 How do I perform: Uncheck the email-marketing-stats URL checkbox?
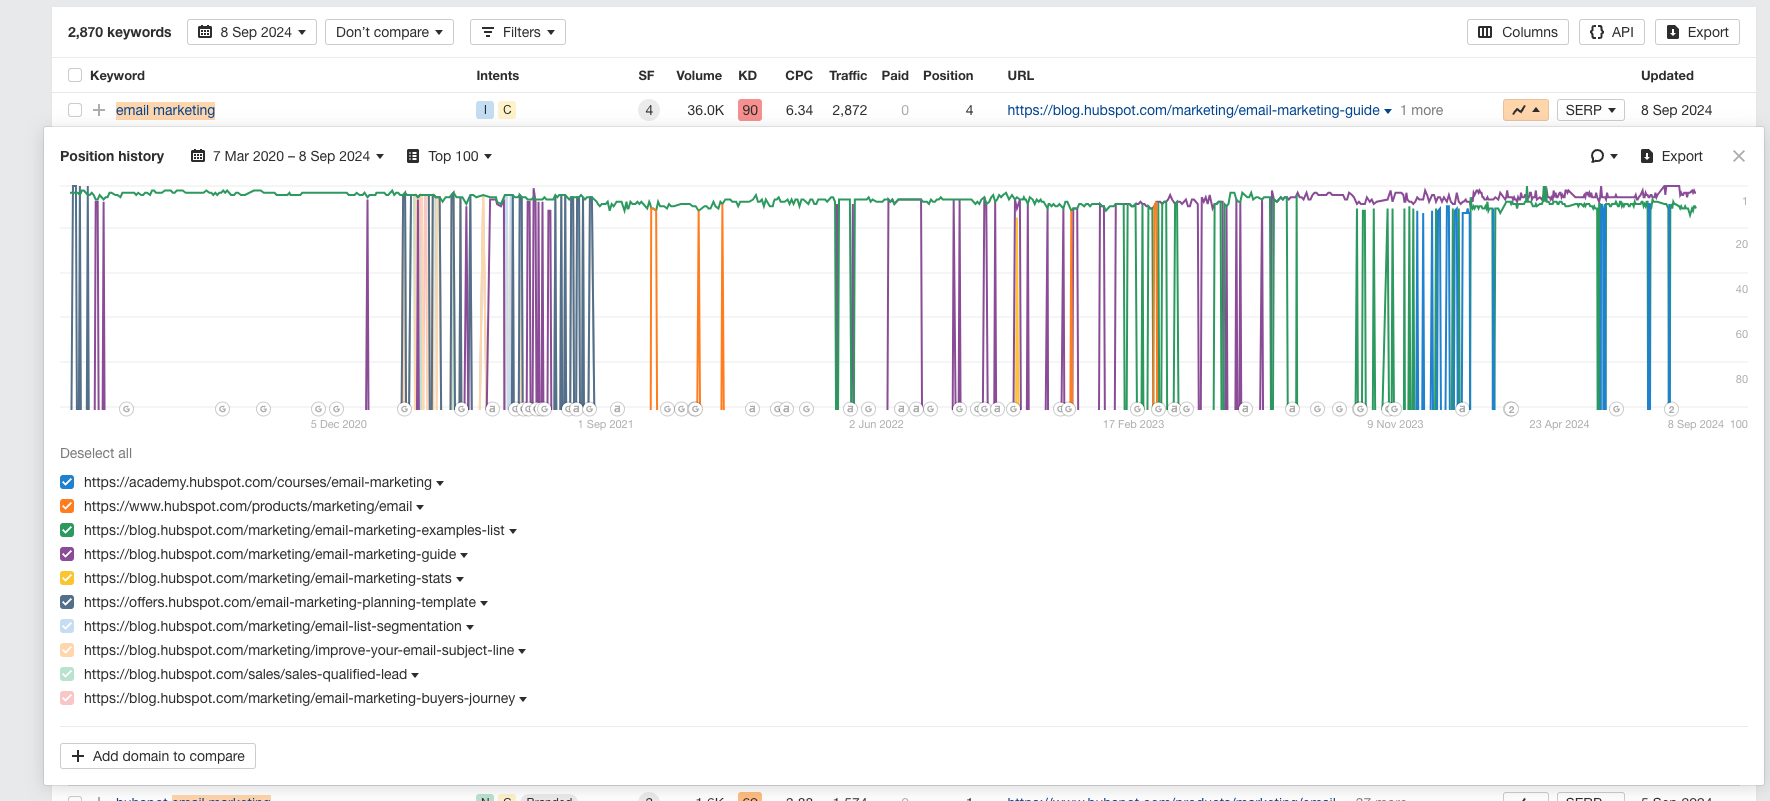coord(67,578)
